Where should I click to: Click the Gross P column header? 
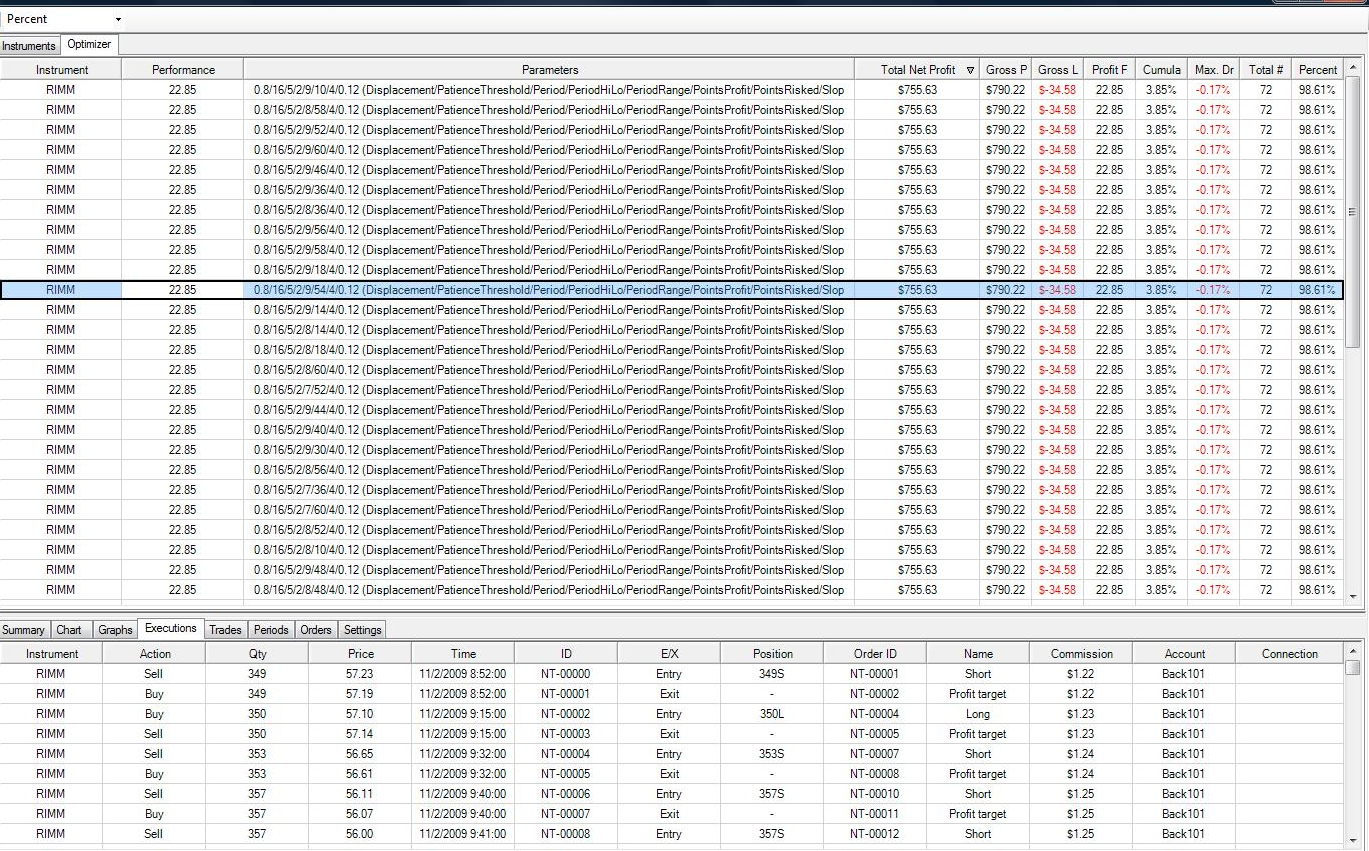(x=1005, y=70)
